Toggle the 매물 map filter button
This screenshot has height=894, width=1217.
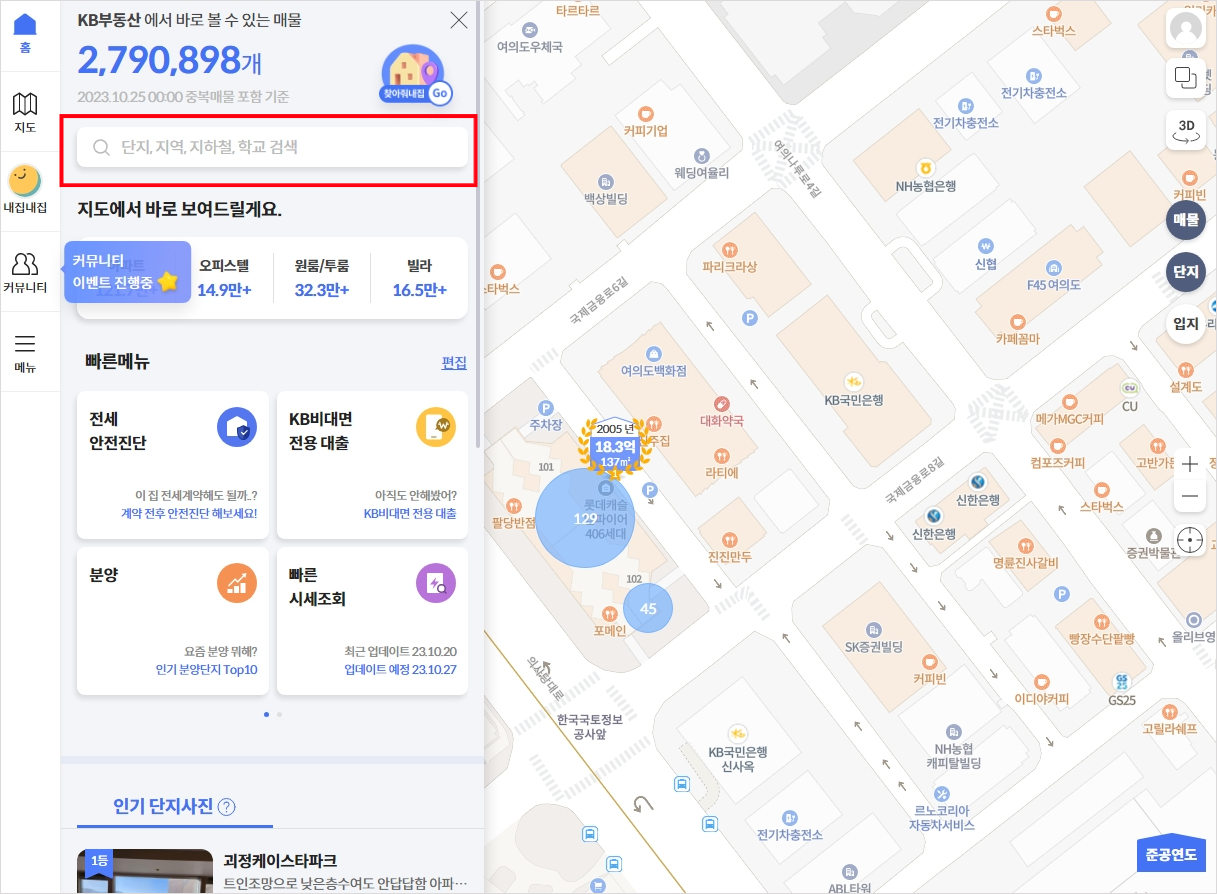coord(1186,220)
